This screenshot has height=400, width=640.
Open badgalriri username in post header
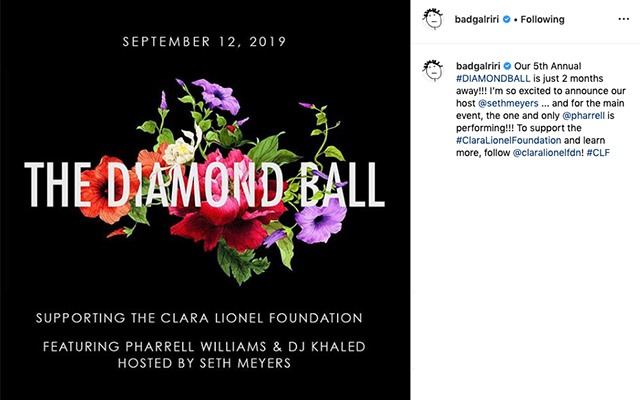tap(477, 19)
